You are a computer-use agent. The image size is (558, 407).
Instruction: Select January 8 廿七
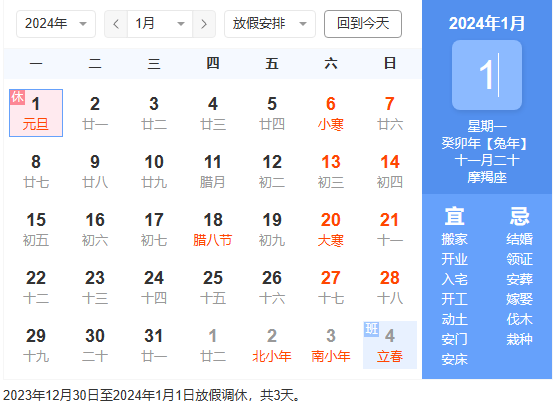coord(36,171)
